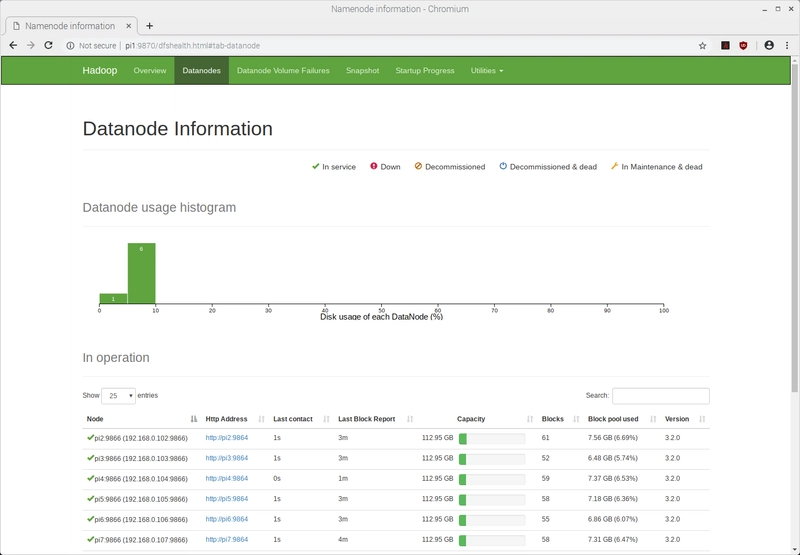Open the user profile avatar icon
Image resolution: width=800 pixels, height=555 pixels.
pyautogui.click(x=769, y=45)
